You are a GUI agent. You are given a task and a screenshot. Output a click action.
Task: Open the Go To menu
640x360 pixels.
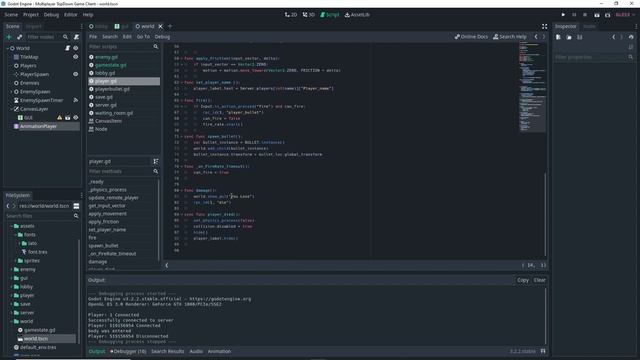click(143, 37)
